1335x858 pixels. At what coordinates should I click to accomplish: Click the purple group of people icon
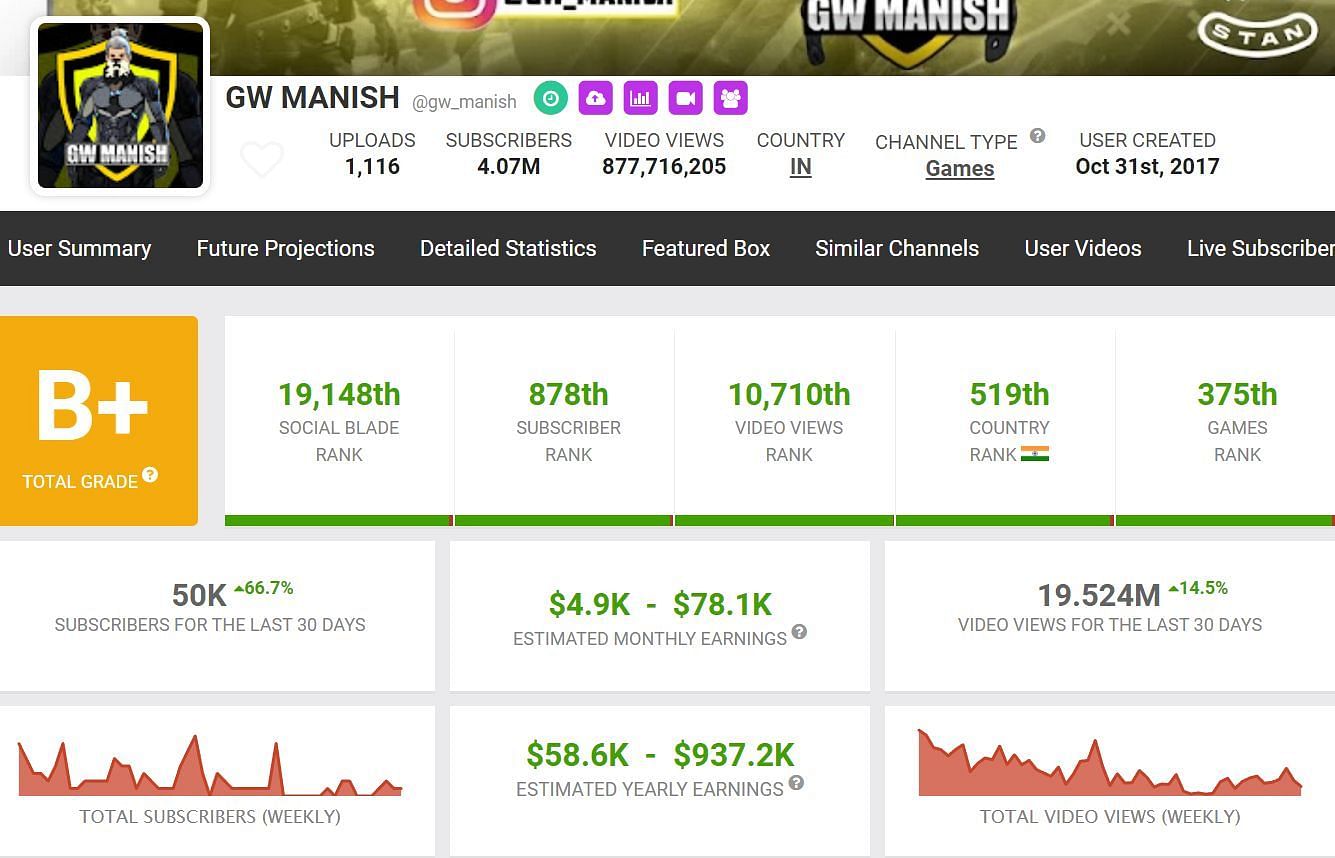pyautogui.click(x=731, y=98)
